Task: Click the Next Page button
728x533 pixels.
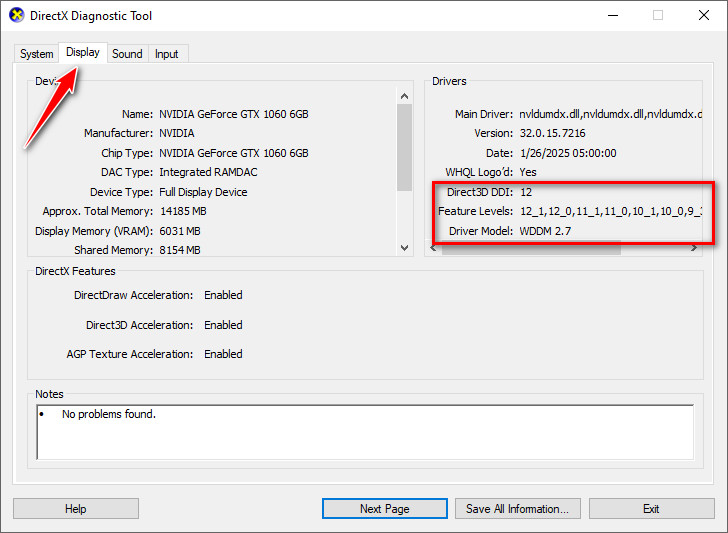Action: 385,509
